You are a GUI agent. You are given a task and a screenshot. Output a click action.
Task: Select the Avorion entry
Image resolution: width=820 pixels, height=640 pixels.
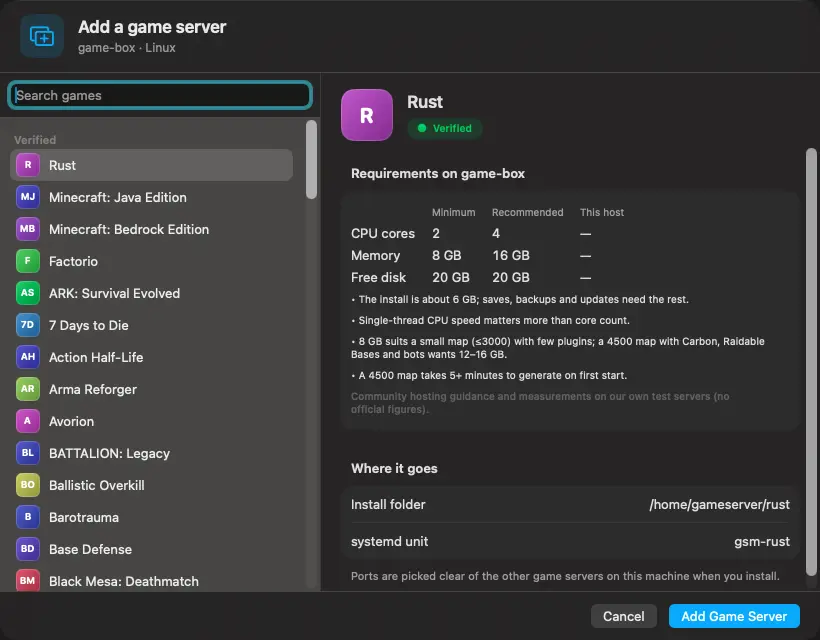click(151, 421)
